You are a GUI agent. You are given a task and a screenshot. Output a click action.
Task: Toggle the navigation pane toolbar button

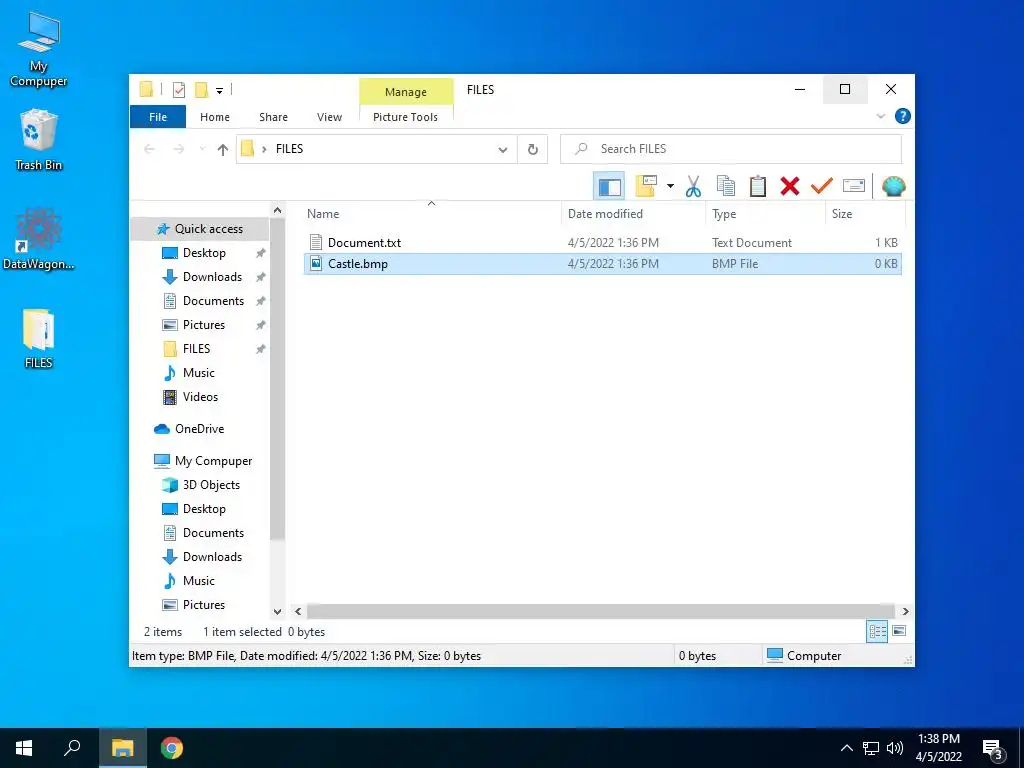coord(609,186)
